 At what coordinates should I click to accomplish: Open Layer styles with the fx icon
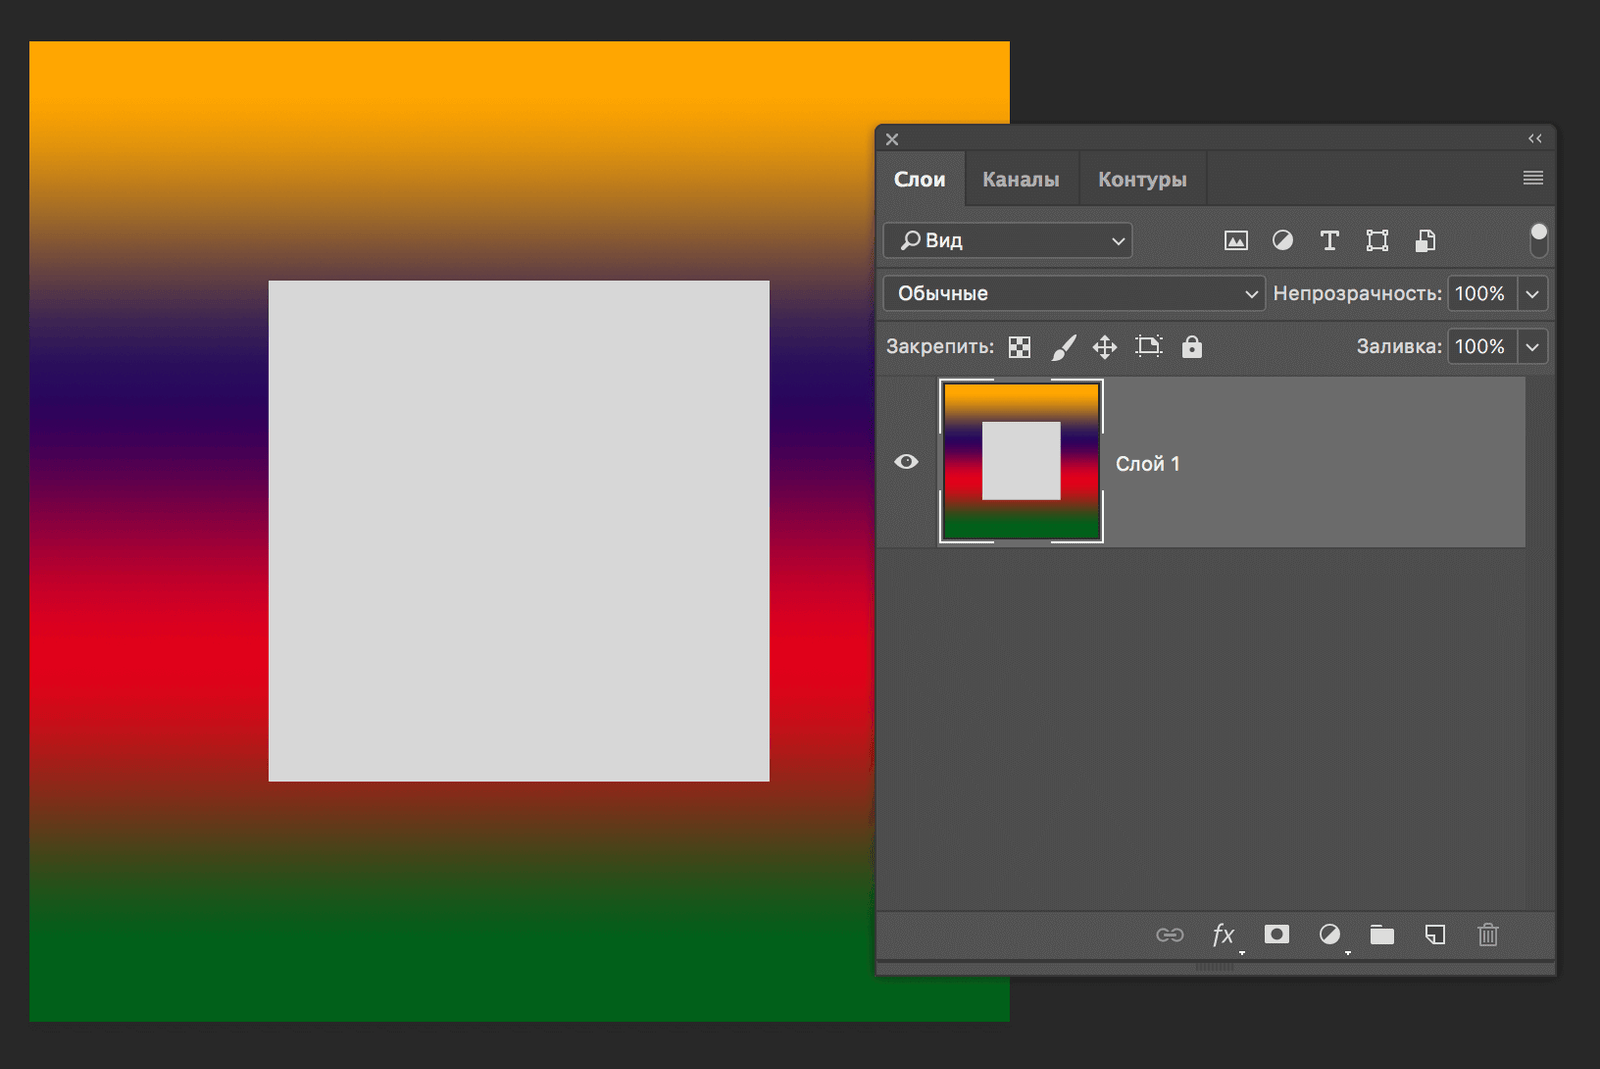tap(1223, 935)
